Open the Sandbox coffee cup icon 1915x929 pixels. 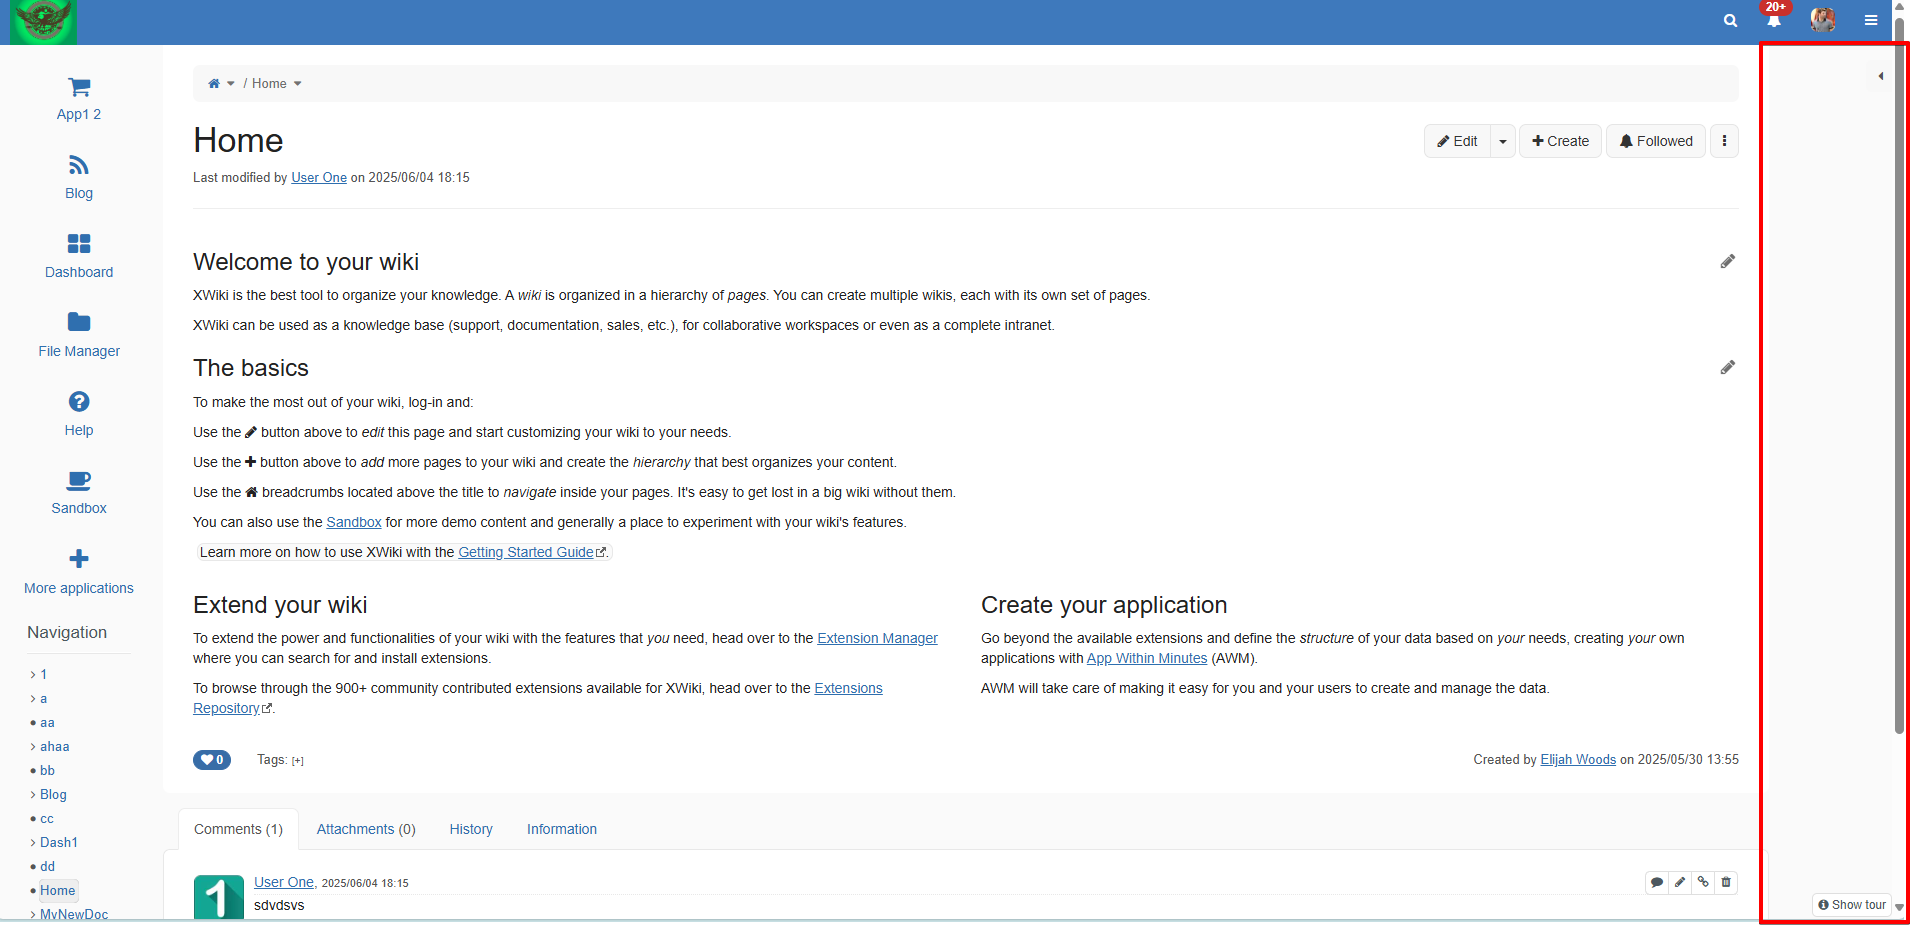pyautogui.click(x=79, y=481)
